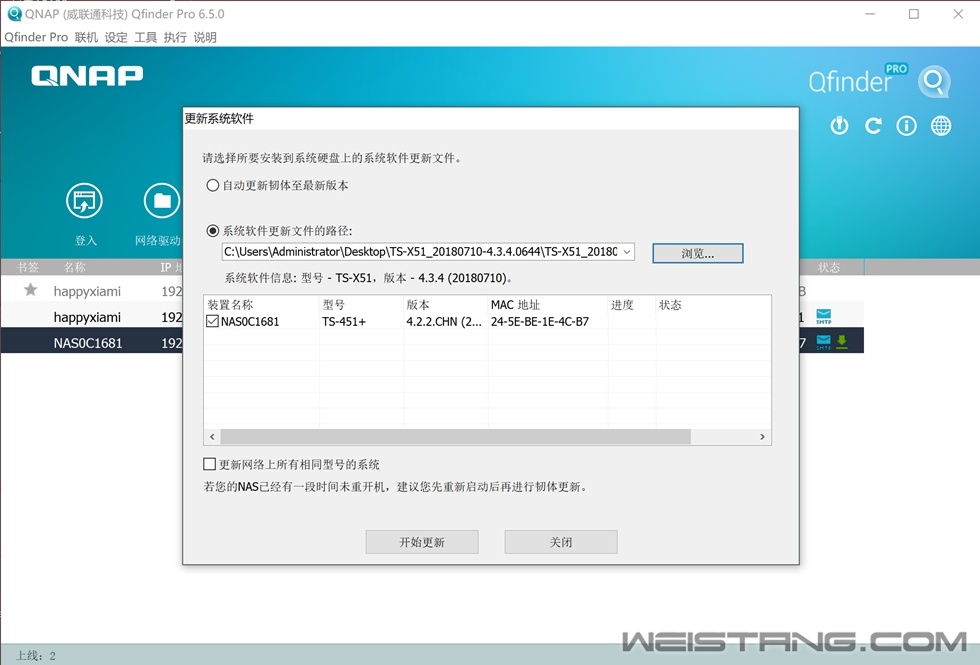Click the 浏览... browse button
Viewport: 980px width, 665px height.
[698, 253]
